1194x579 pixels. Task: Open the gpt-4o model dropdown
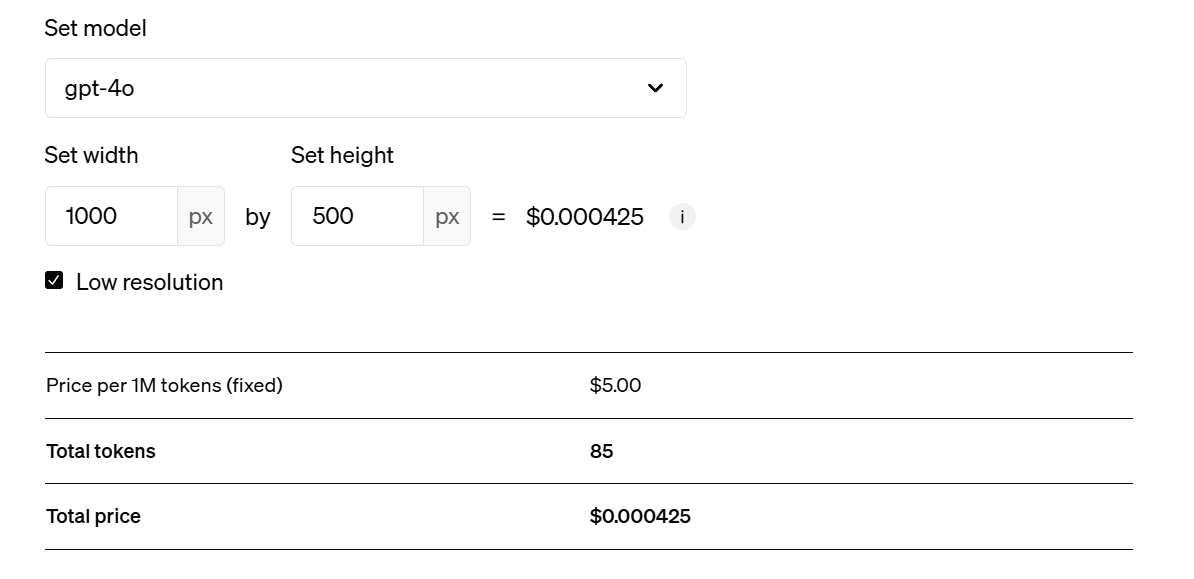366,88
